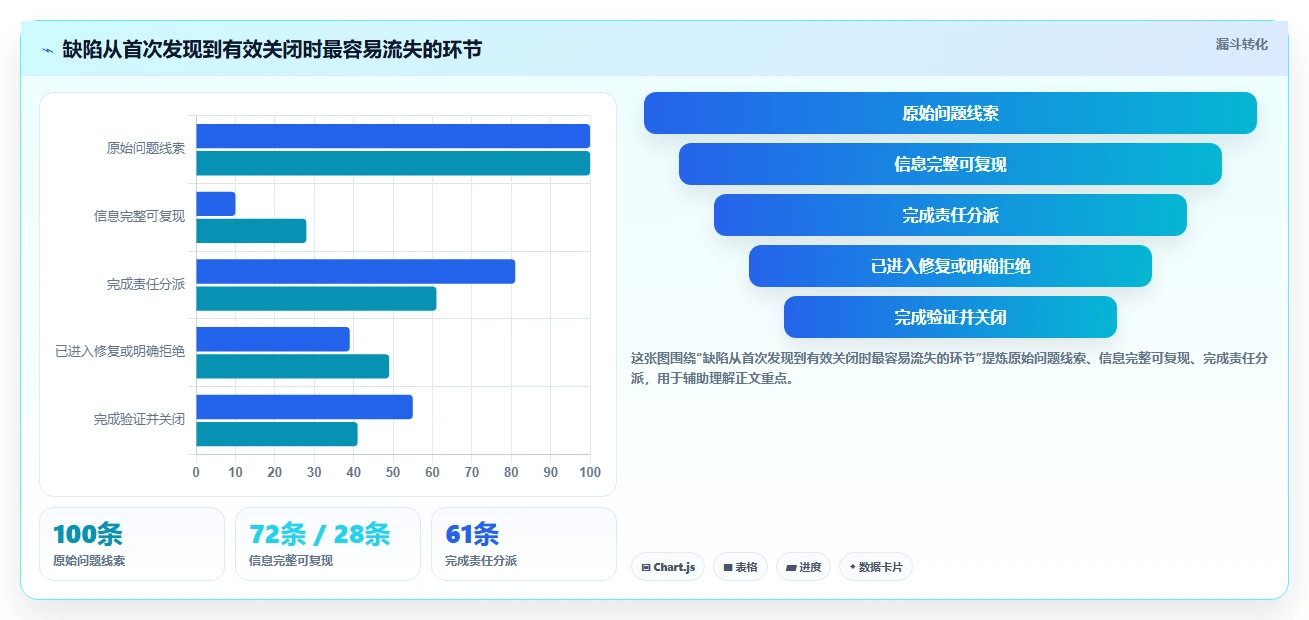
Task: Open the 61条 完成责任分派 data card
Action: (x=524, y=544)
